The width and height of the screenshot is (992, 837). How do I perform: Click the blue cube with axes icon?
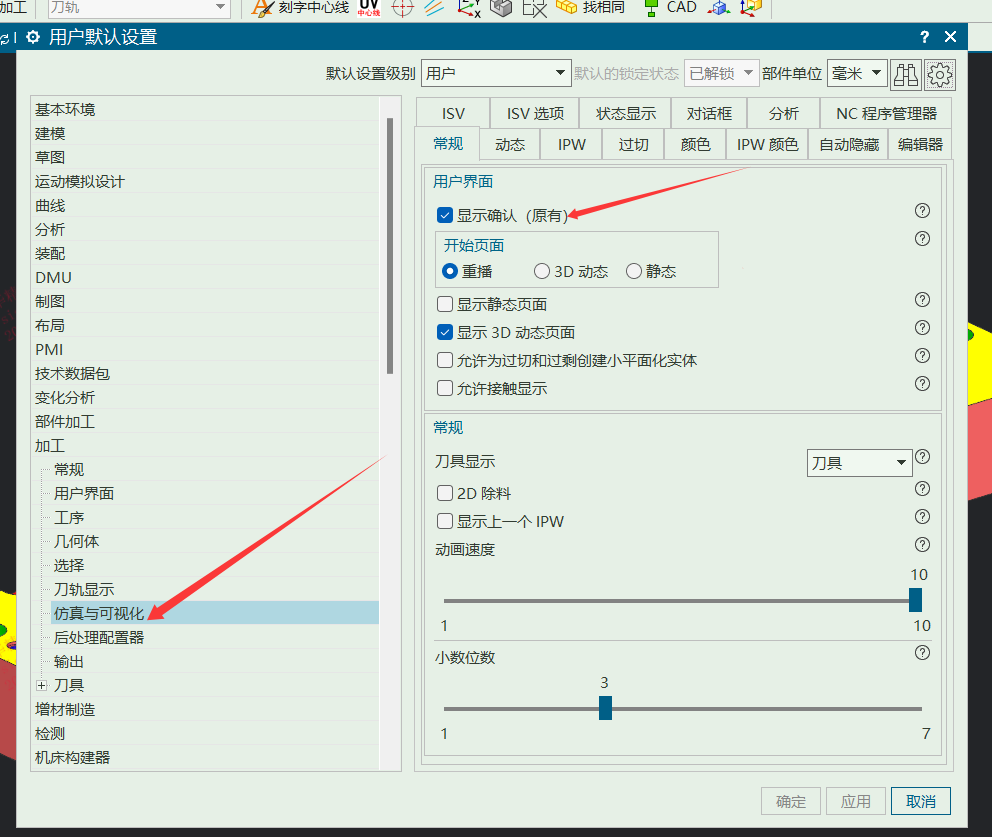(719, 8)
